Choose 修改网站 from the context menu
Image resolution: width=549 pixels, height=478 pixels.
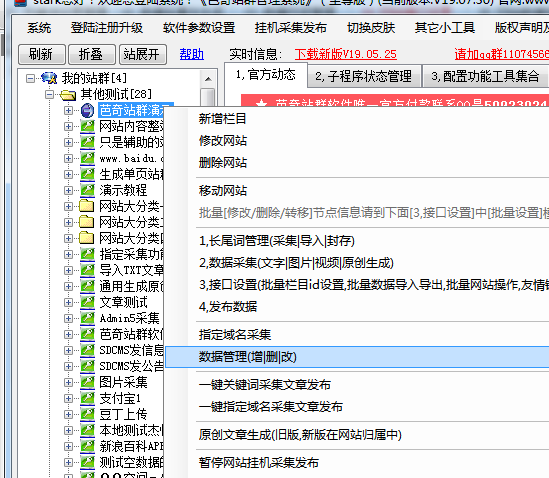coord(223,141)
